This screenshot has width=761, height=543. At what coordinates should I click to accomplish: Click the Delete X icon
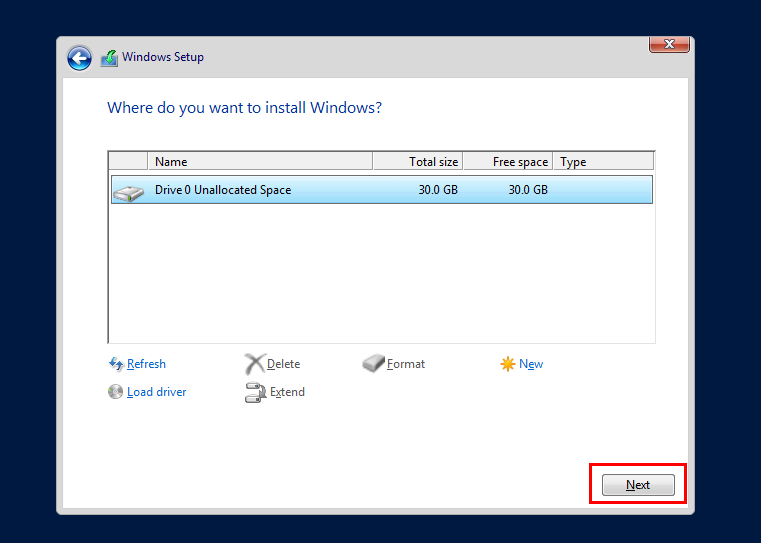255,364
